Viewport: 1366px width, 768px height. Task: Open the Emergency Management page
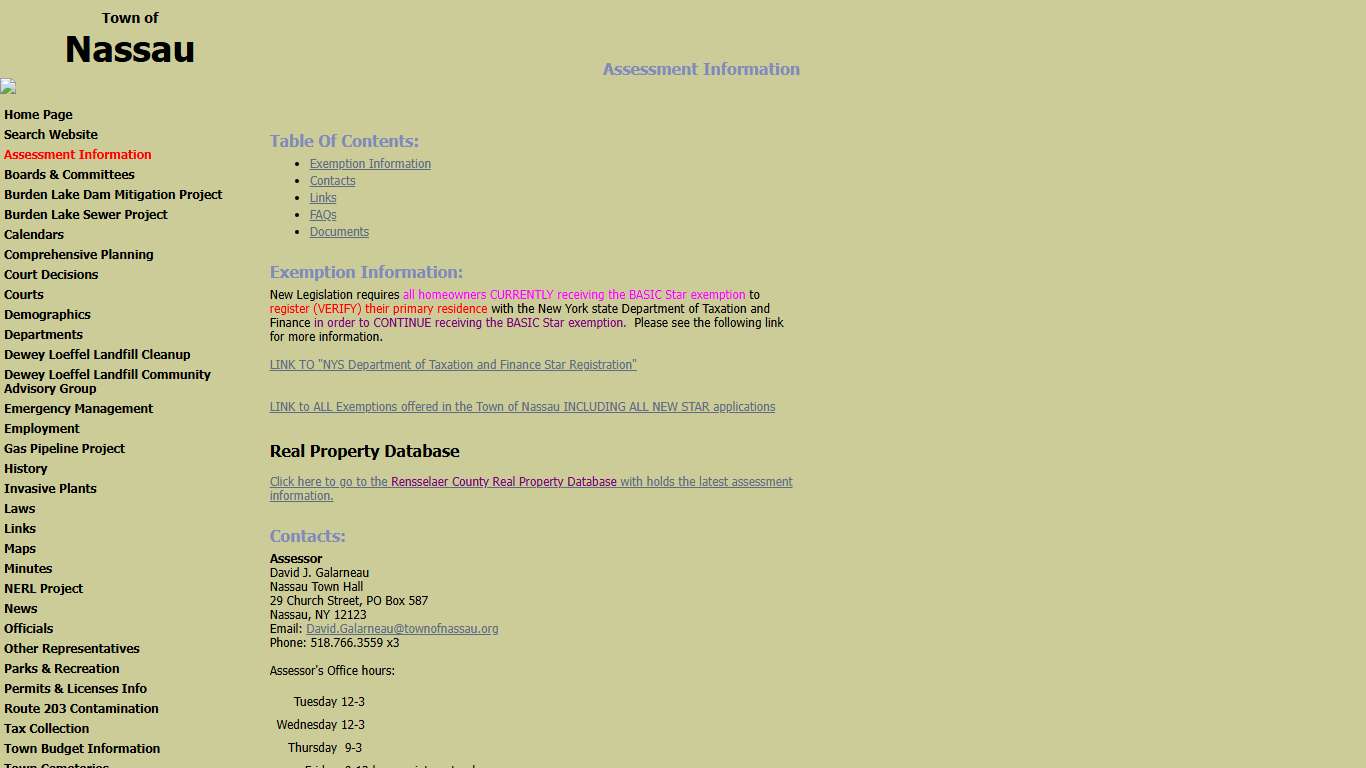click(x=78, y=408)
